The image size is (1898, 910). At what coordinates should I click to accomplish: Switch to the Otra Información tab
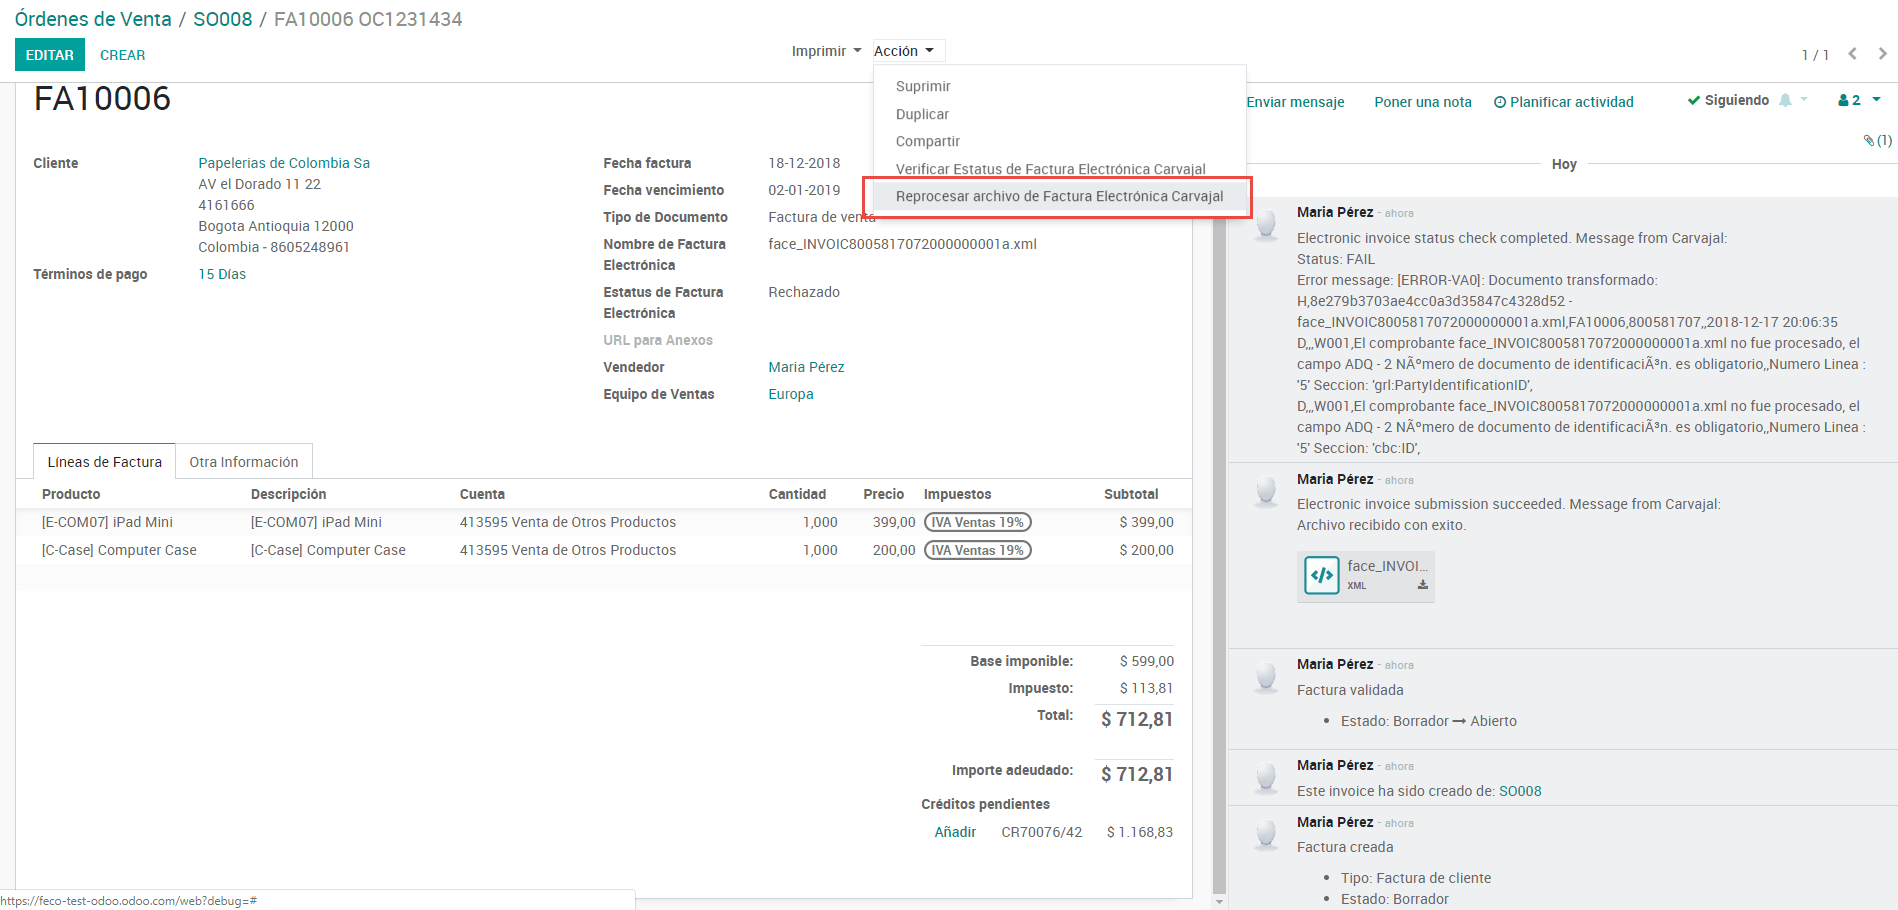tap(244, 462)
